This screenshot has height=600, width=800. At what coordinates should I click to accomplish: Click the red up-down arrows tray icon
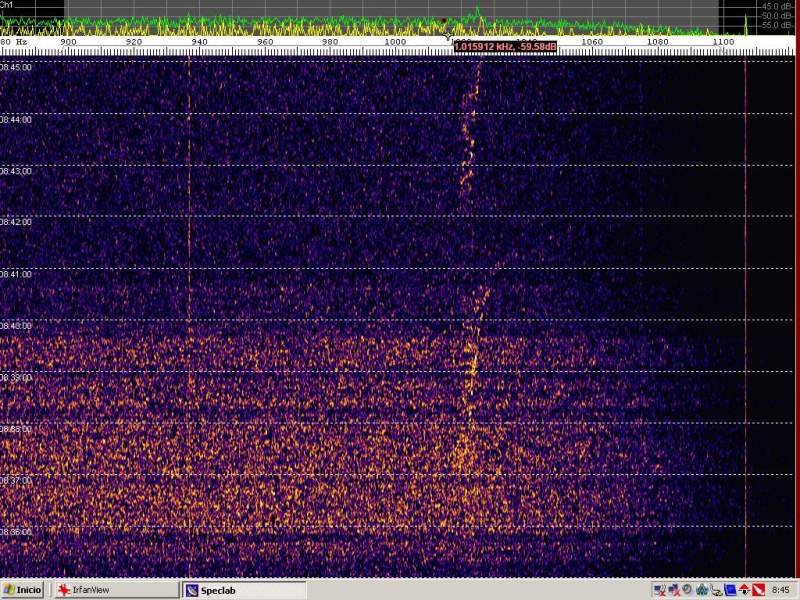click(744, 590)
